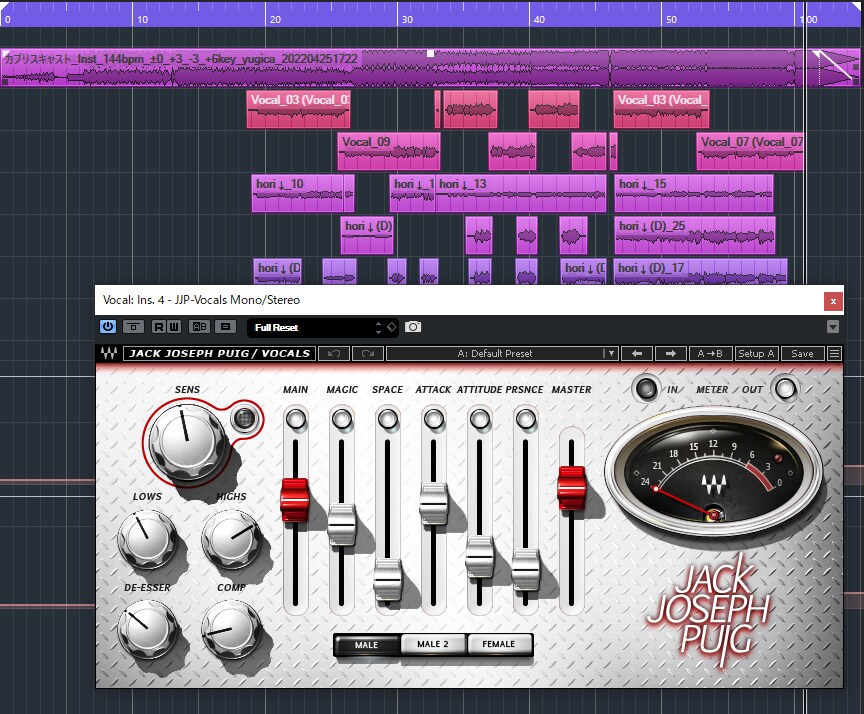Click the HIGHS knob
Viewport: 864px width, 714px height.
point(230,539)
